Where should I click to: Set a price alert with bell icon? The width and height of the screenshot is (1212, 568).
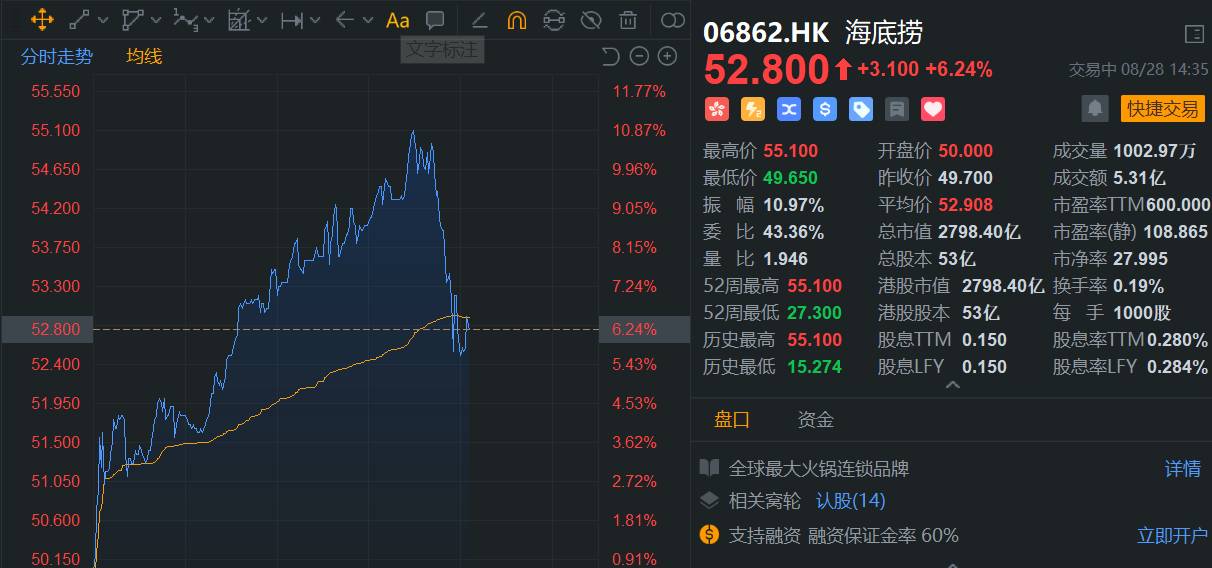pyautogui.click(x=1095, y=108)
